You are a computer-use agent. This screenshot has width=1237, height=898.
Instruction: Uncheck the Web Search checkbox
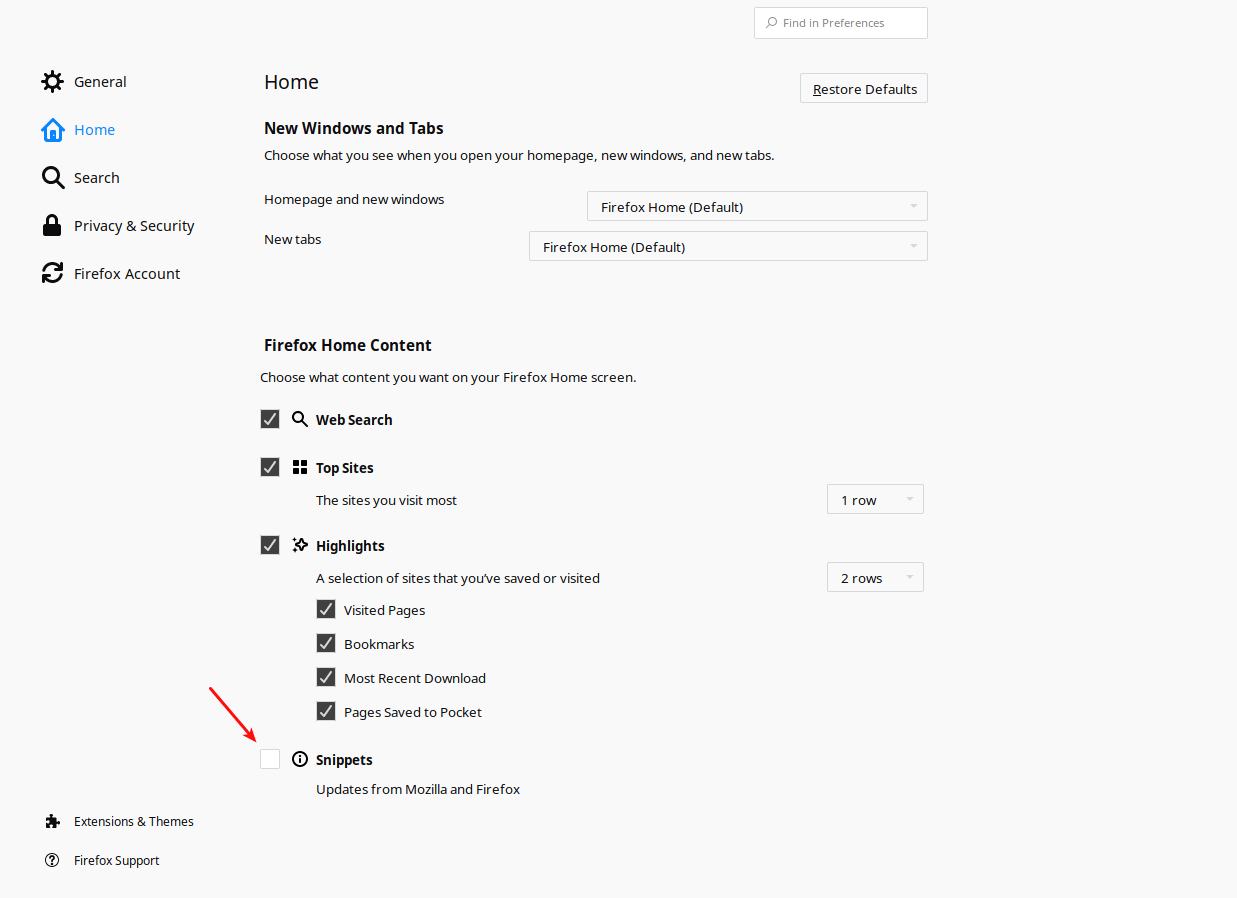coord(270,419)
